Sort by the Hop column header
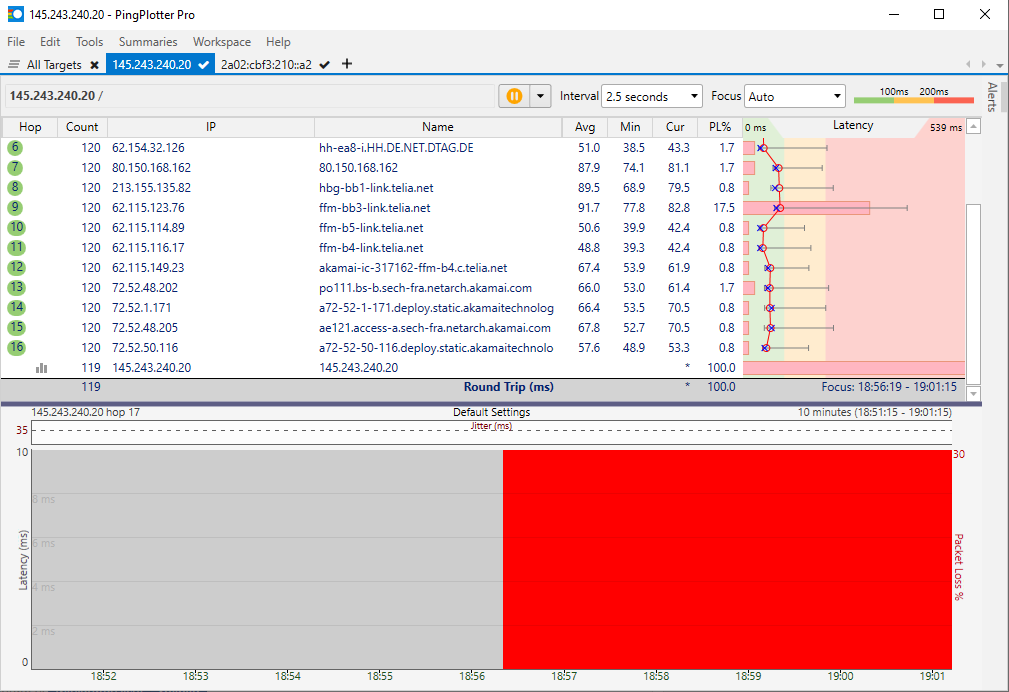Image resolution: width=1009 pixels, height=692 pixels. [30, 127]
